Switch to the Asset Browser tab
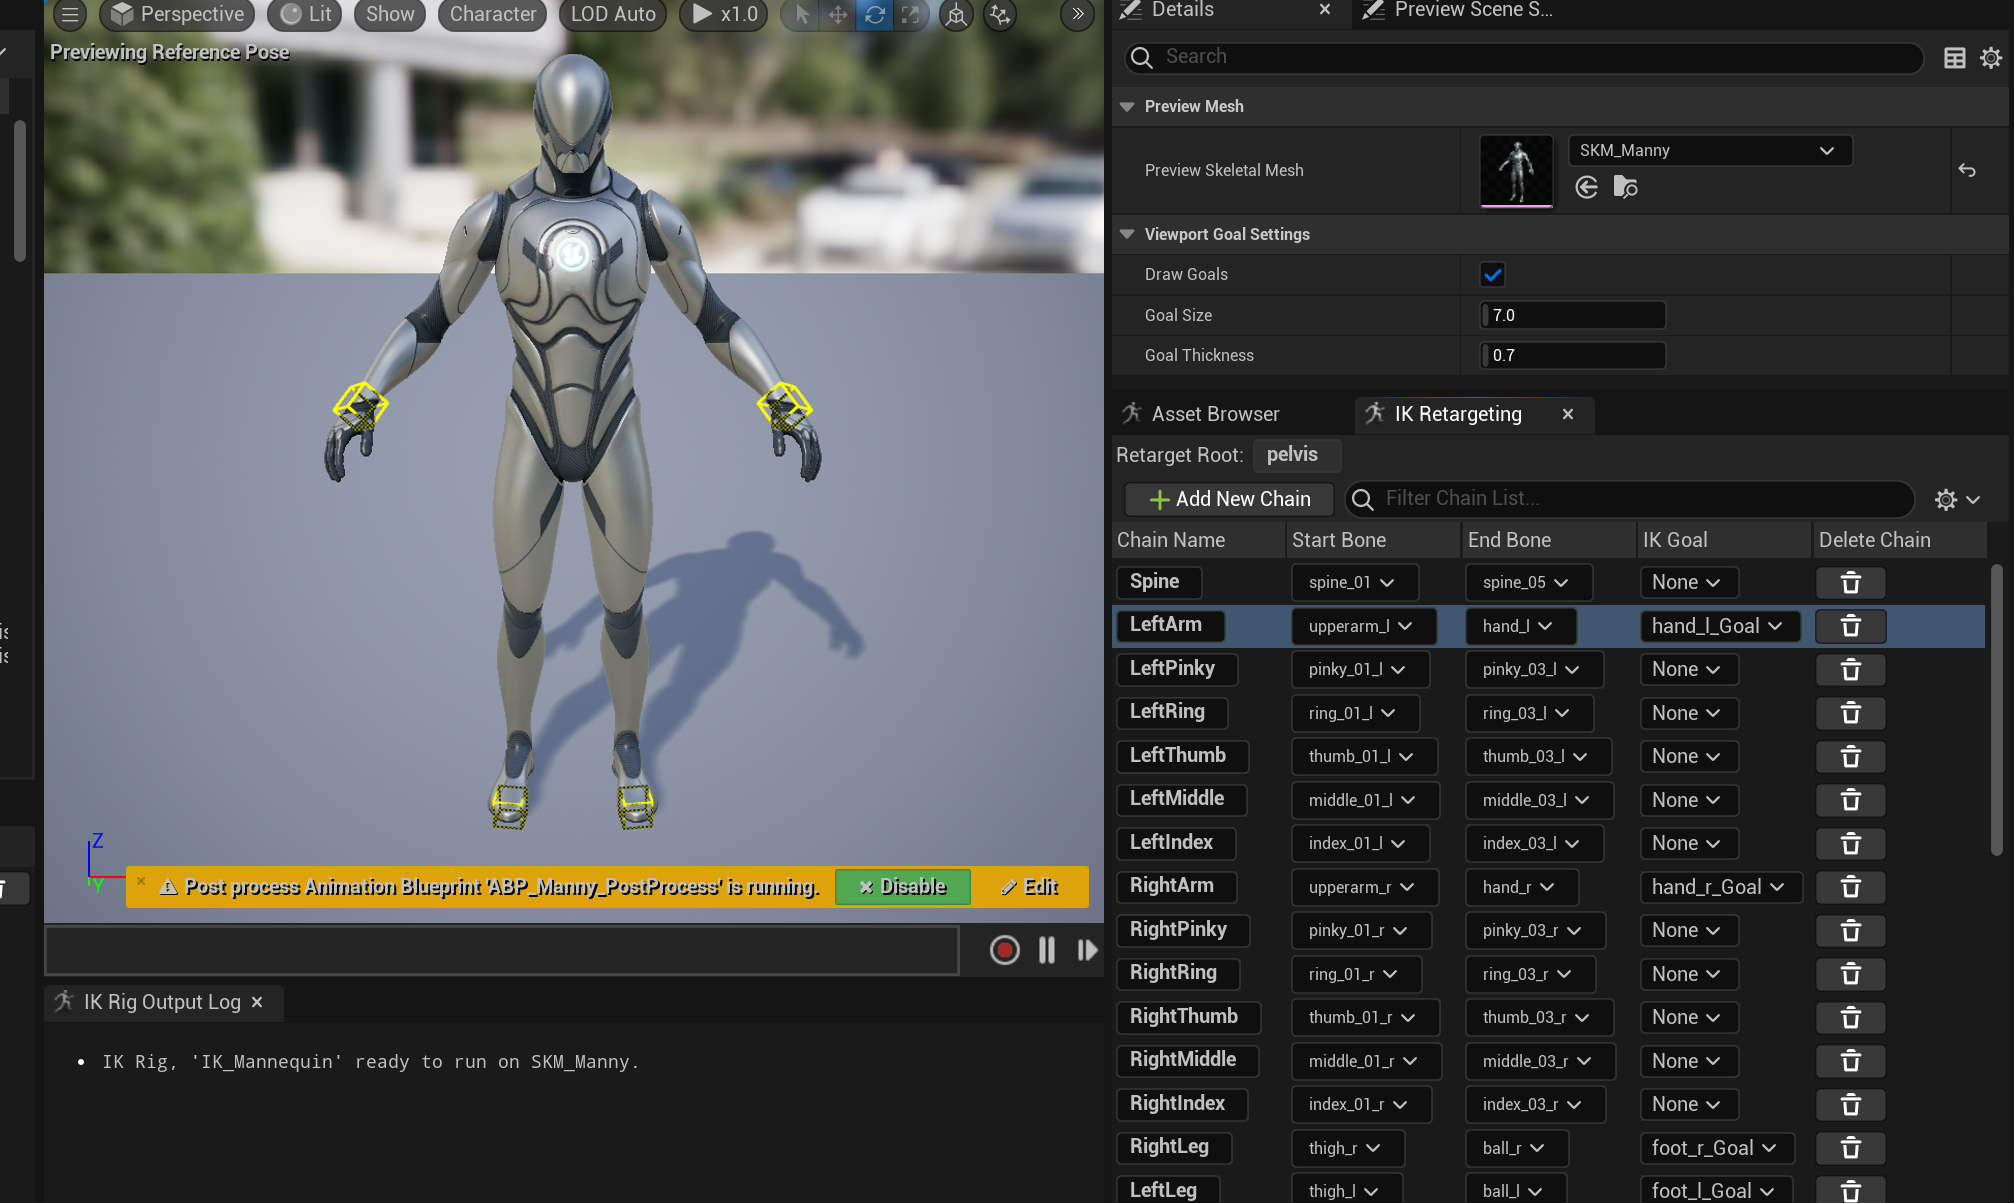The height and width of the screenshot is (1203, 2014). pyautogui.click(x=1214, y=414)
